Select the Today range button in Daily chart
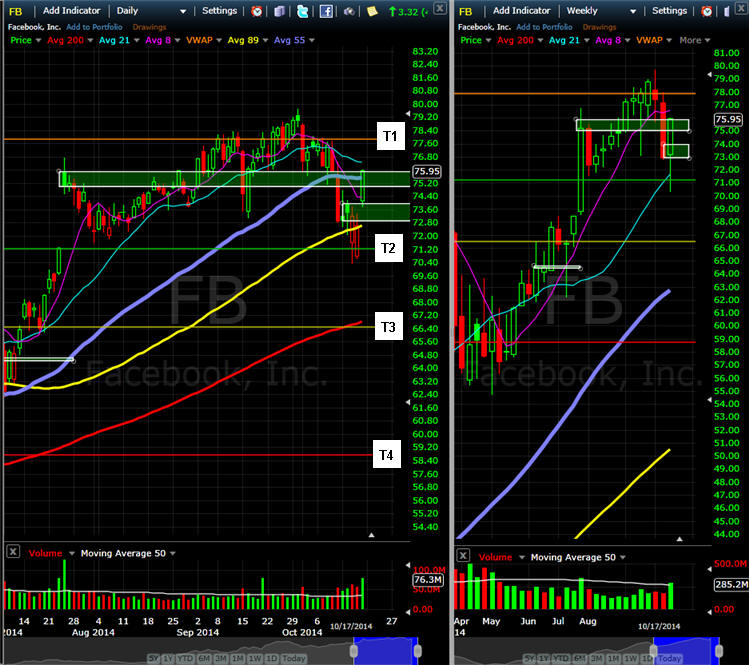The width and height of the screenshot is (749, 665). (293, 658)
